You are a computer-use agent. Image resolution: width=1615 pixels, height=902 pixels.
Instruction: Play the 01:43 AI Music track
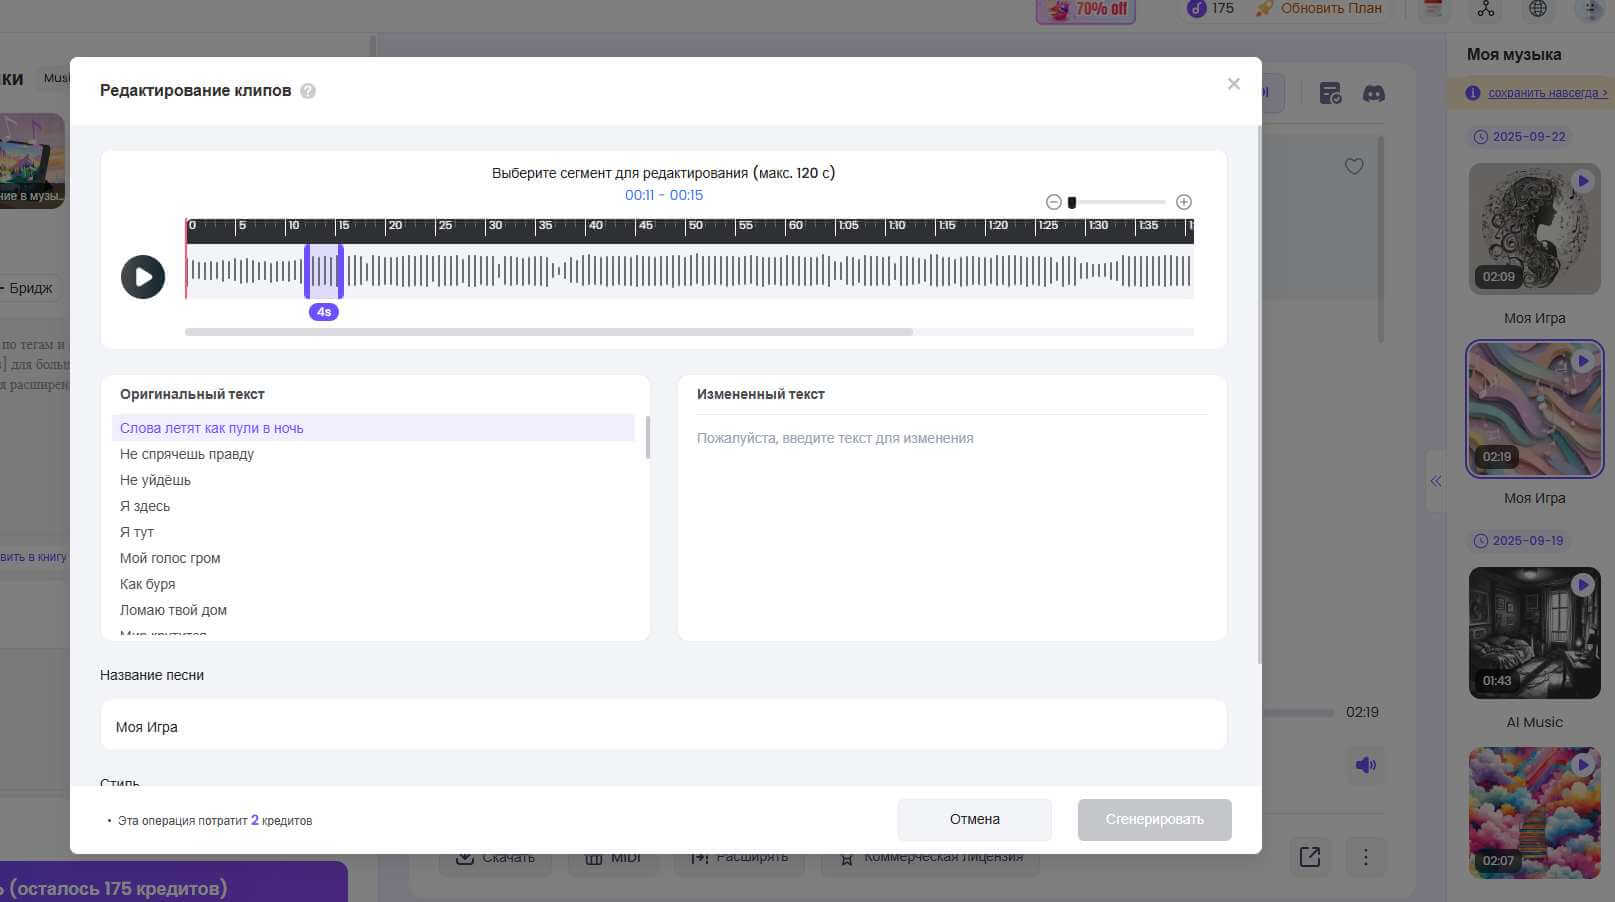[1582, 585]
